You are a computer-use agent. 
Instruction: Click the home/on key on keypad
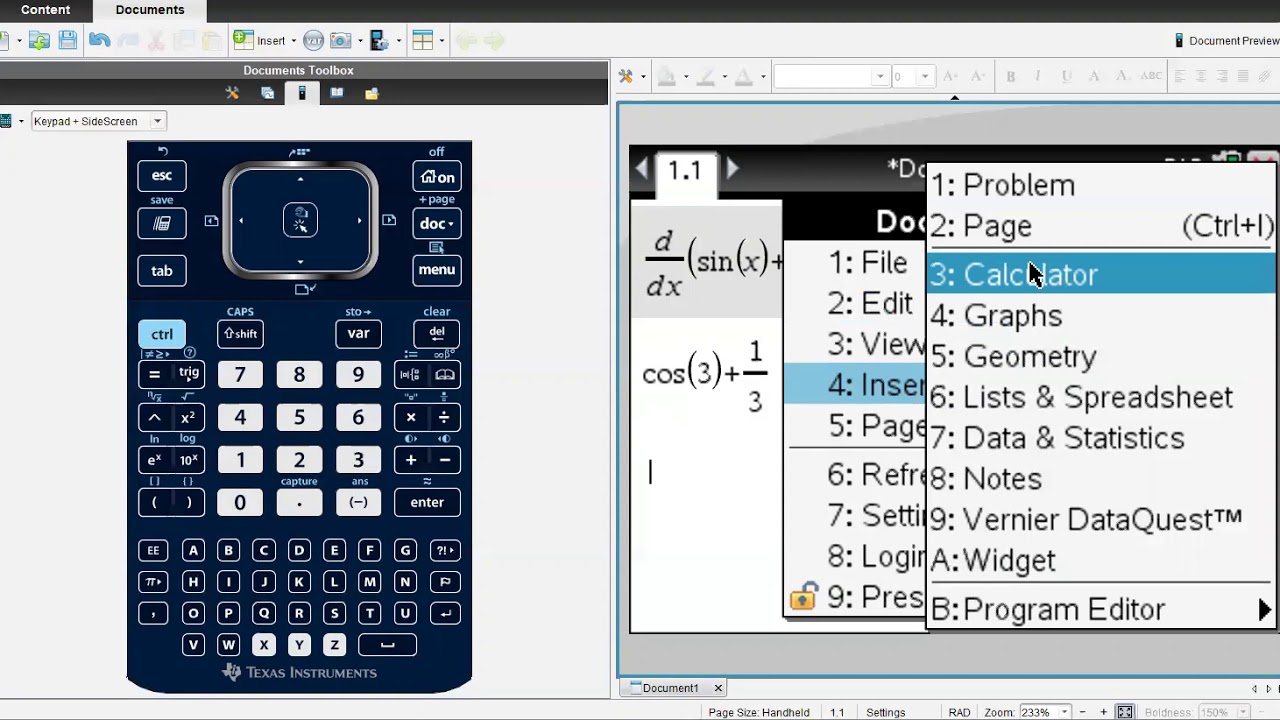pos(437,177)
